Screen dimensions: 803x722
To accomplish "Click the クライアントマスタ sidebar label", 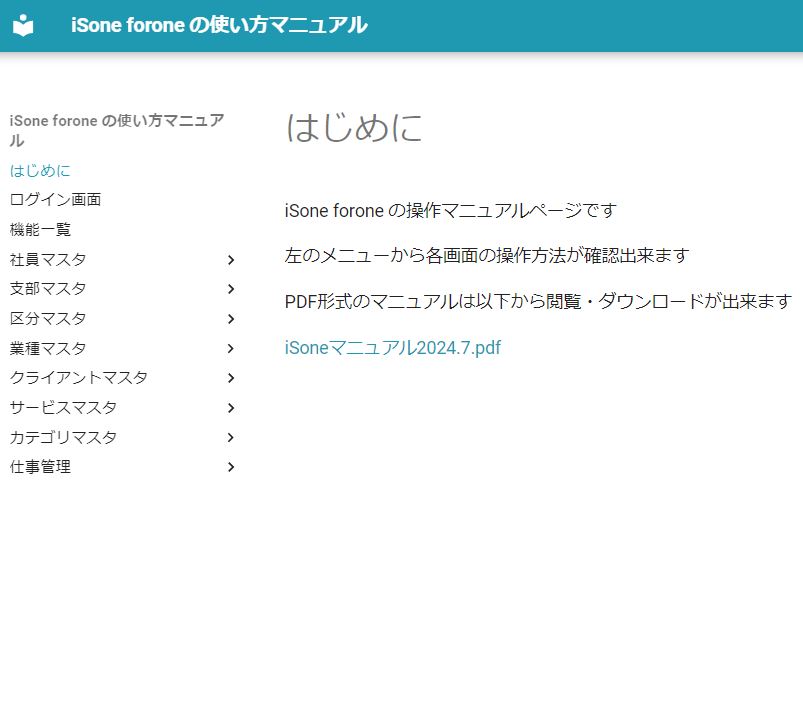I will click(78, 378).
